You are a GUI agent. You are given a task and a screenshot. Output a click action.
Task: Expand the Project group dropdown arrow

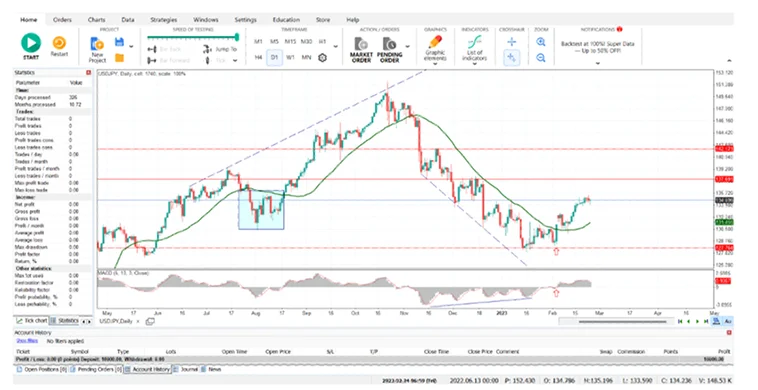(x=131, y=46)
